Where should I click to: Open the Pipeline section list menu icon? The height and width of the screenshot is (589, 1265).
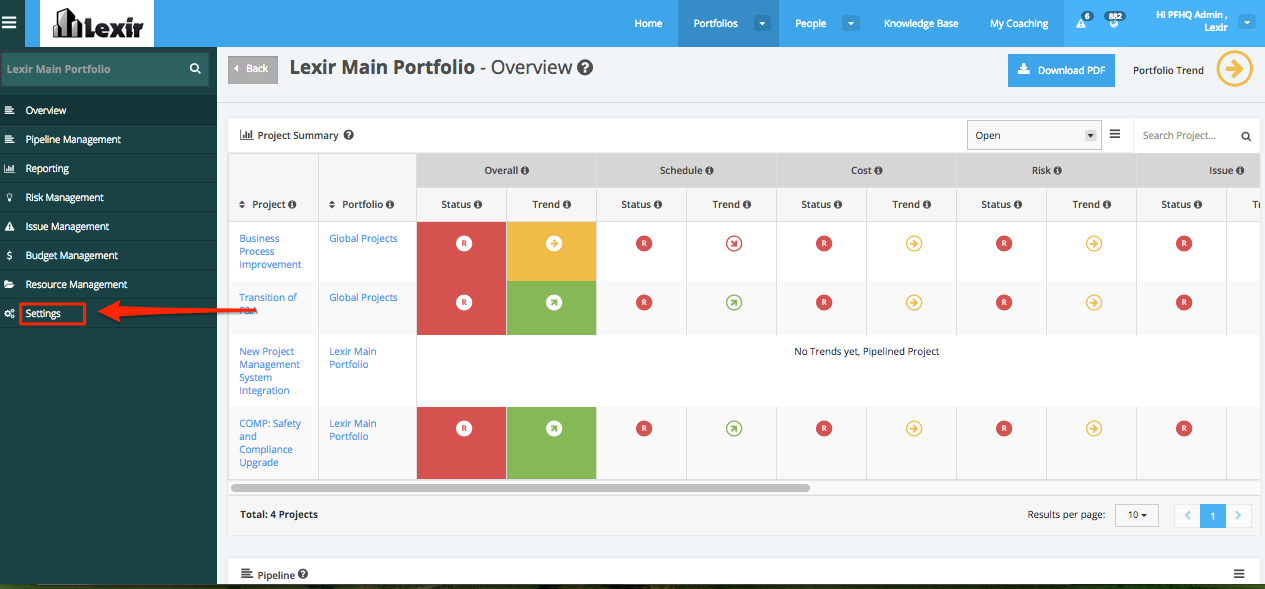[x=1239, y=574]
